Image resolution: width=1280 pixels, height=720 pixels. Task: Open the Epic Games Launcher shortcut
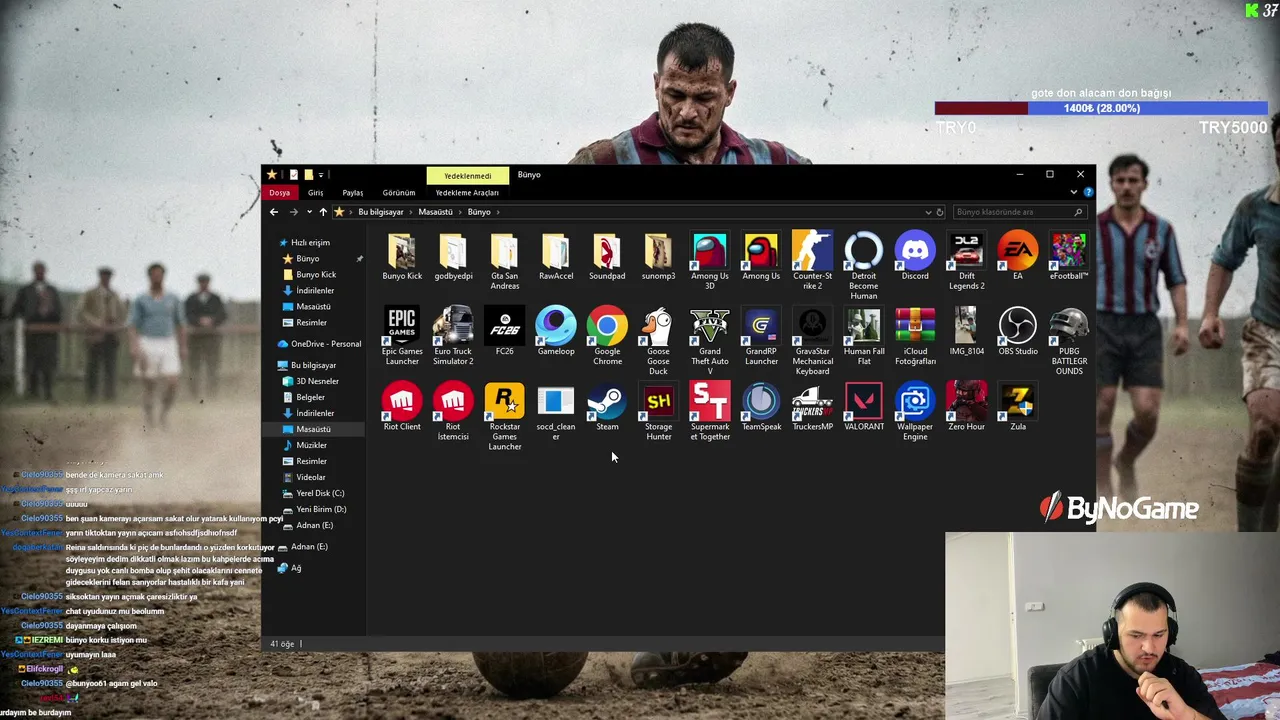tap(402, 336)
